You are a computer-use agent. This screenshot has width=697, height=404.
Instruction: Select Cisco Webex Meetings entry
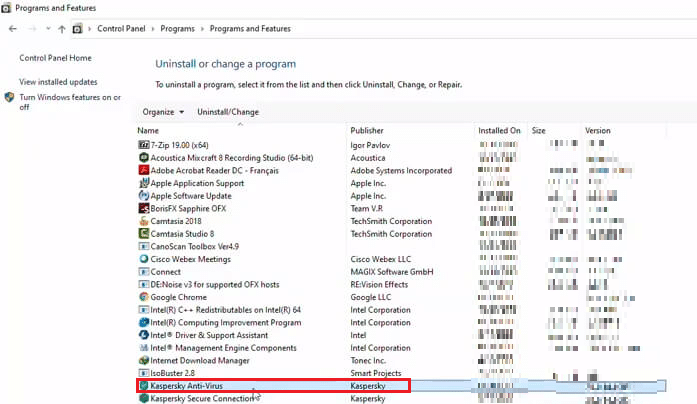(x=190, y=259)
